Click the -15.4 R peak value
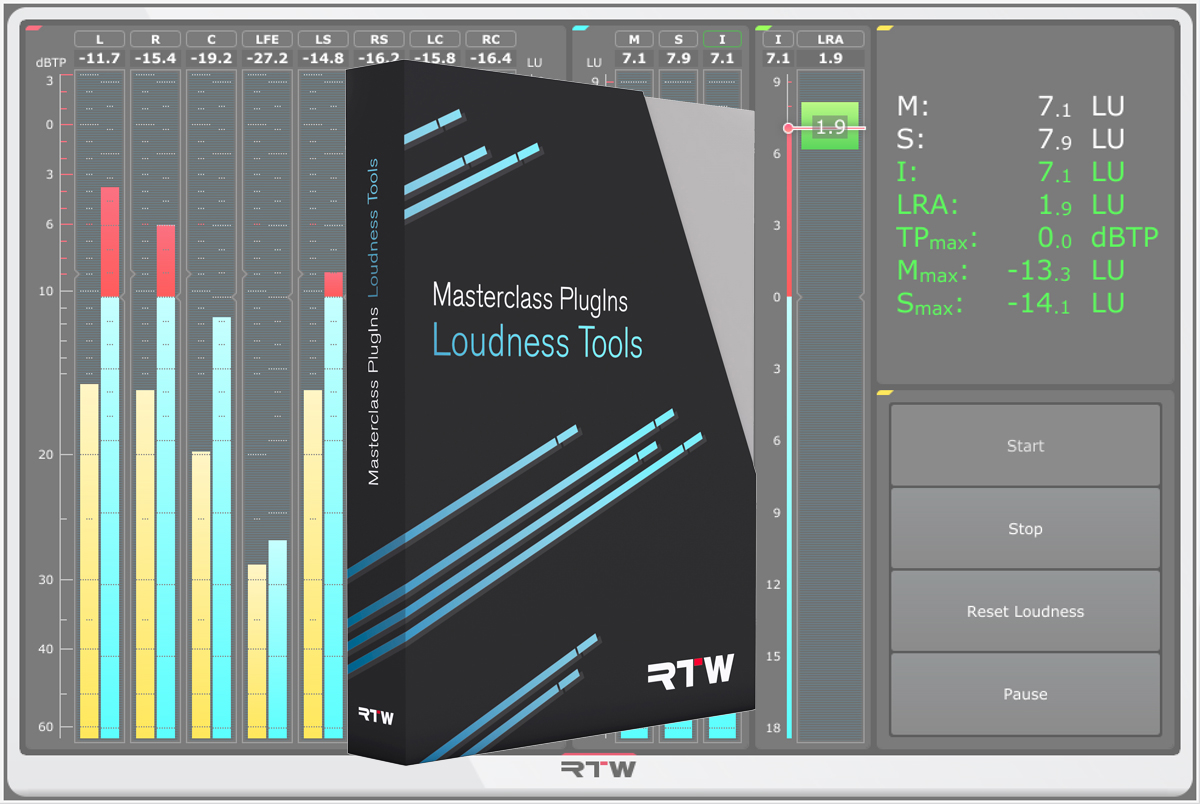 (155, 58)
